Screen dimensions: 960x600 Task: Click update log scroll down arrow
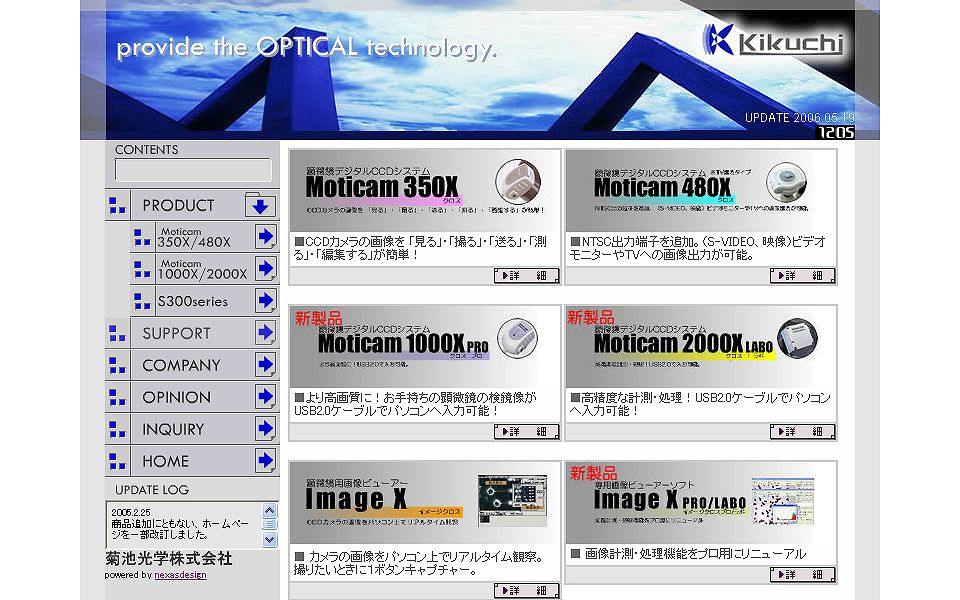tap(269, 539)
